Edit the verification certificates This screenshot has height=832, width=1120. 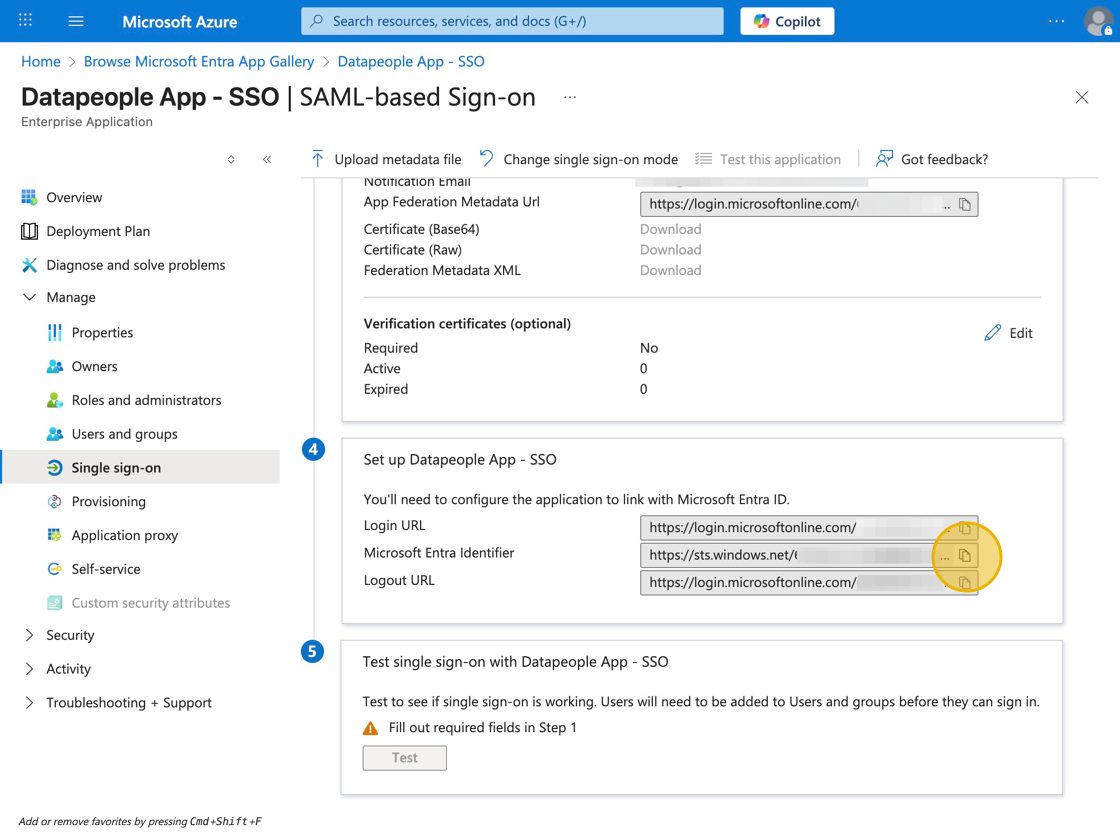pos(1008,333)
